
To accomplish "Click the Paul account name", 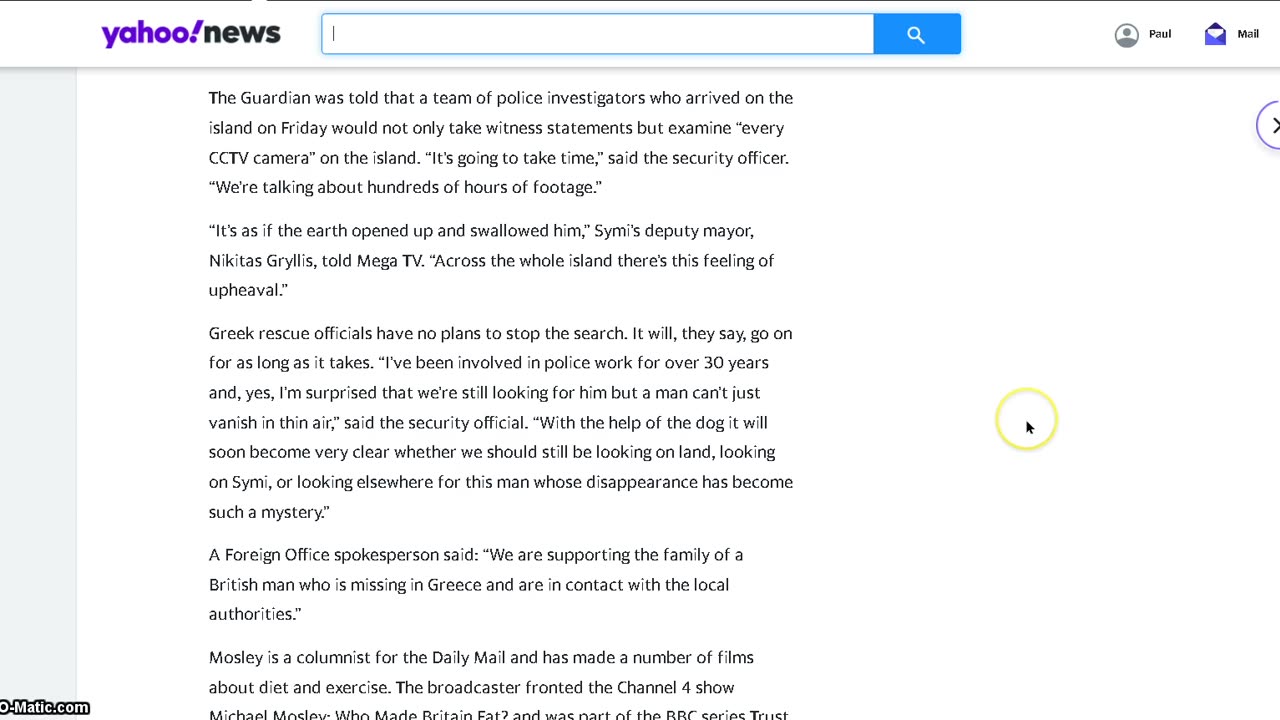I will coord(1160,34).
